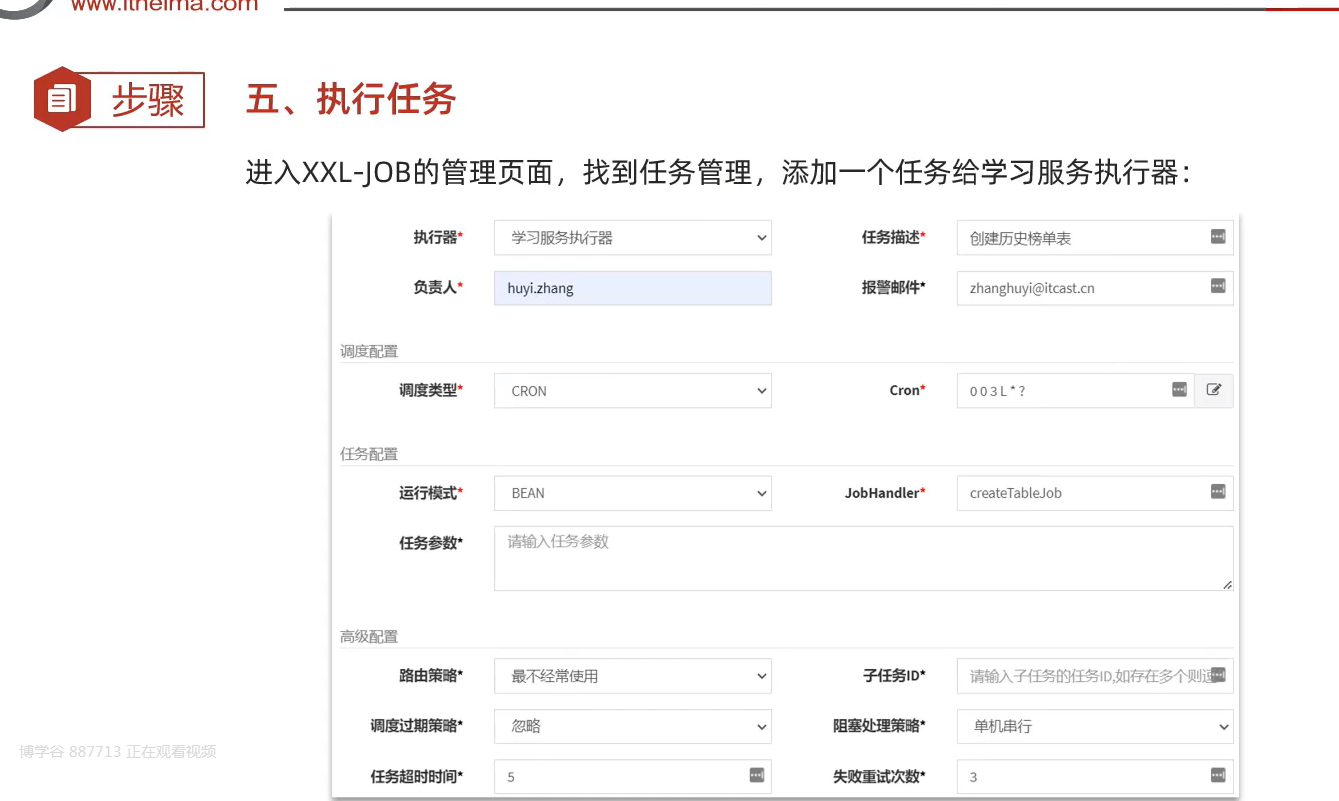Click into the 任务参数 text area
1339x801 pixels.
pyautogui.click(x=864, y=559)
